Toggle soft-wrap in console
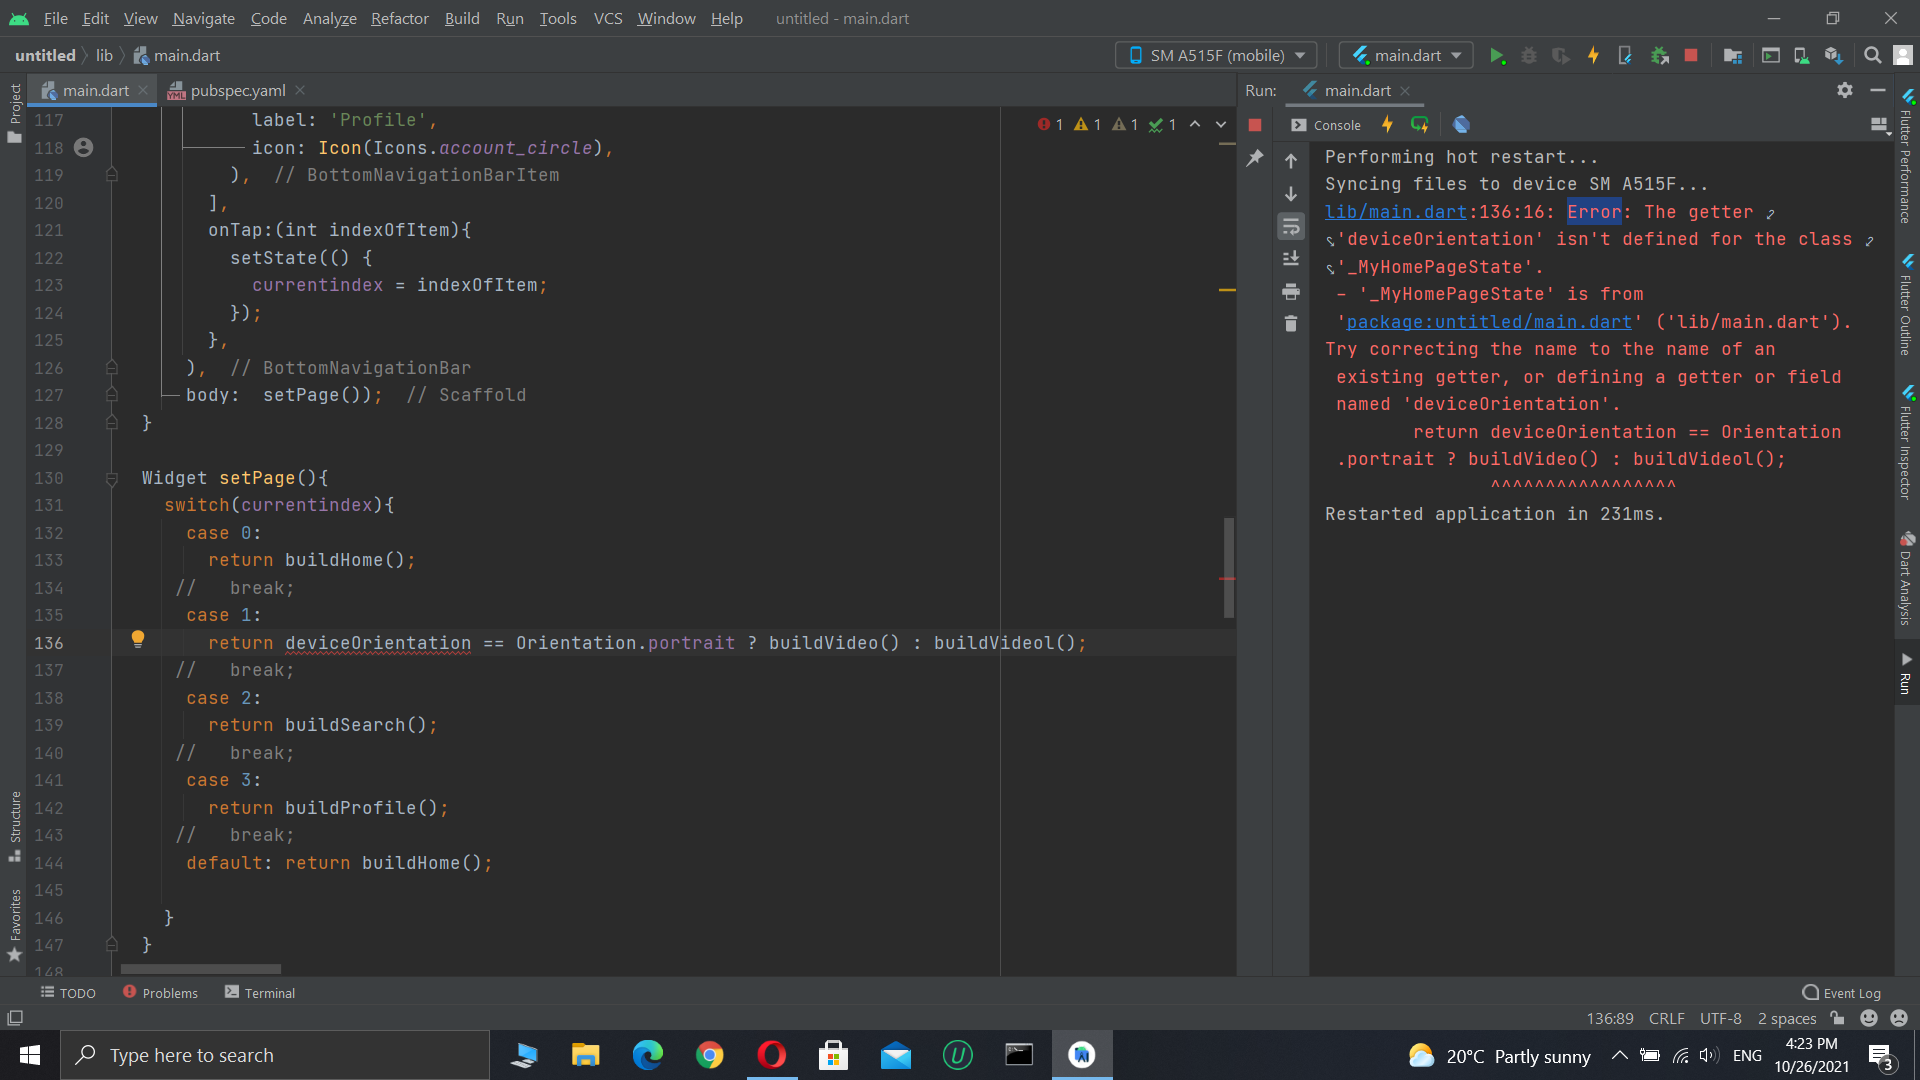The height and width of the screenshot is (1080, 1920). [x=1291, y=227]
